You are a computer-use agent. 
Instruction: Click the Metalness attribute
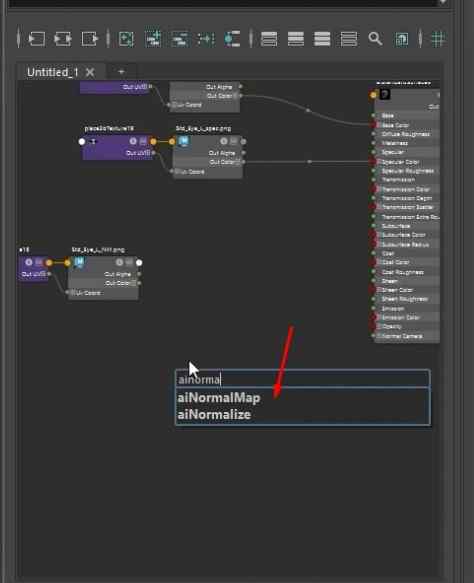[395, 143]
